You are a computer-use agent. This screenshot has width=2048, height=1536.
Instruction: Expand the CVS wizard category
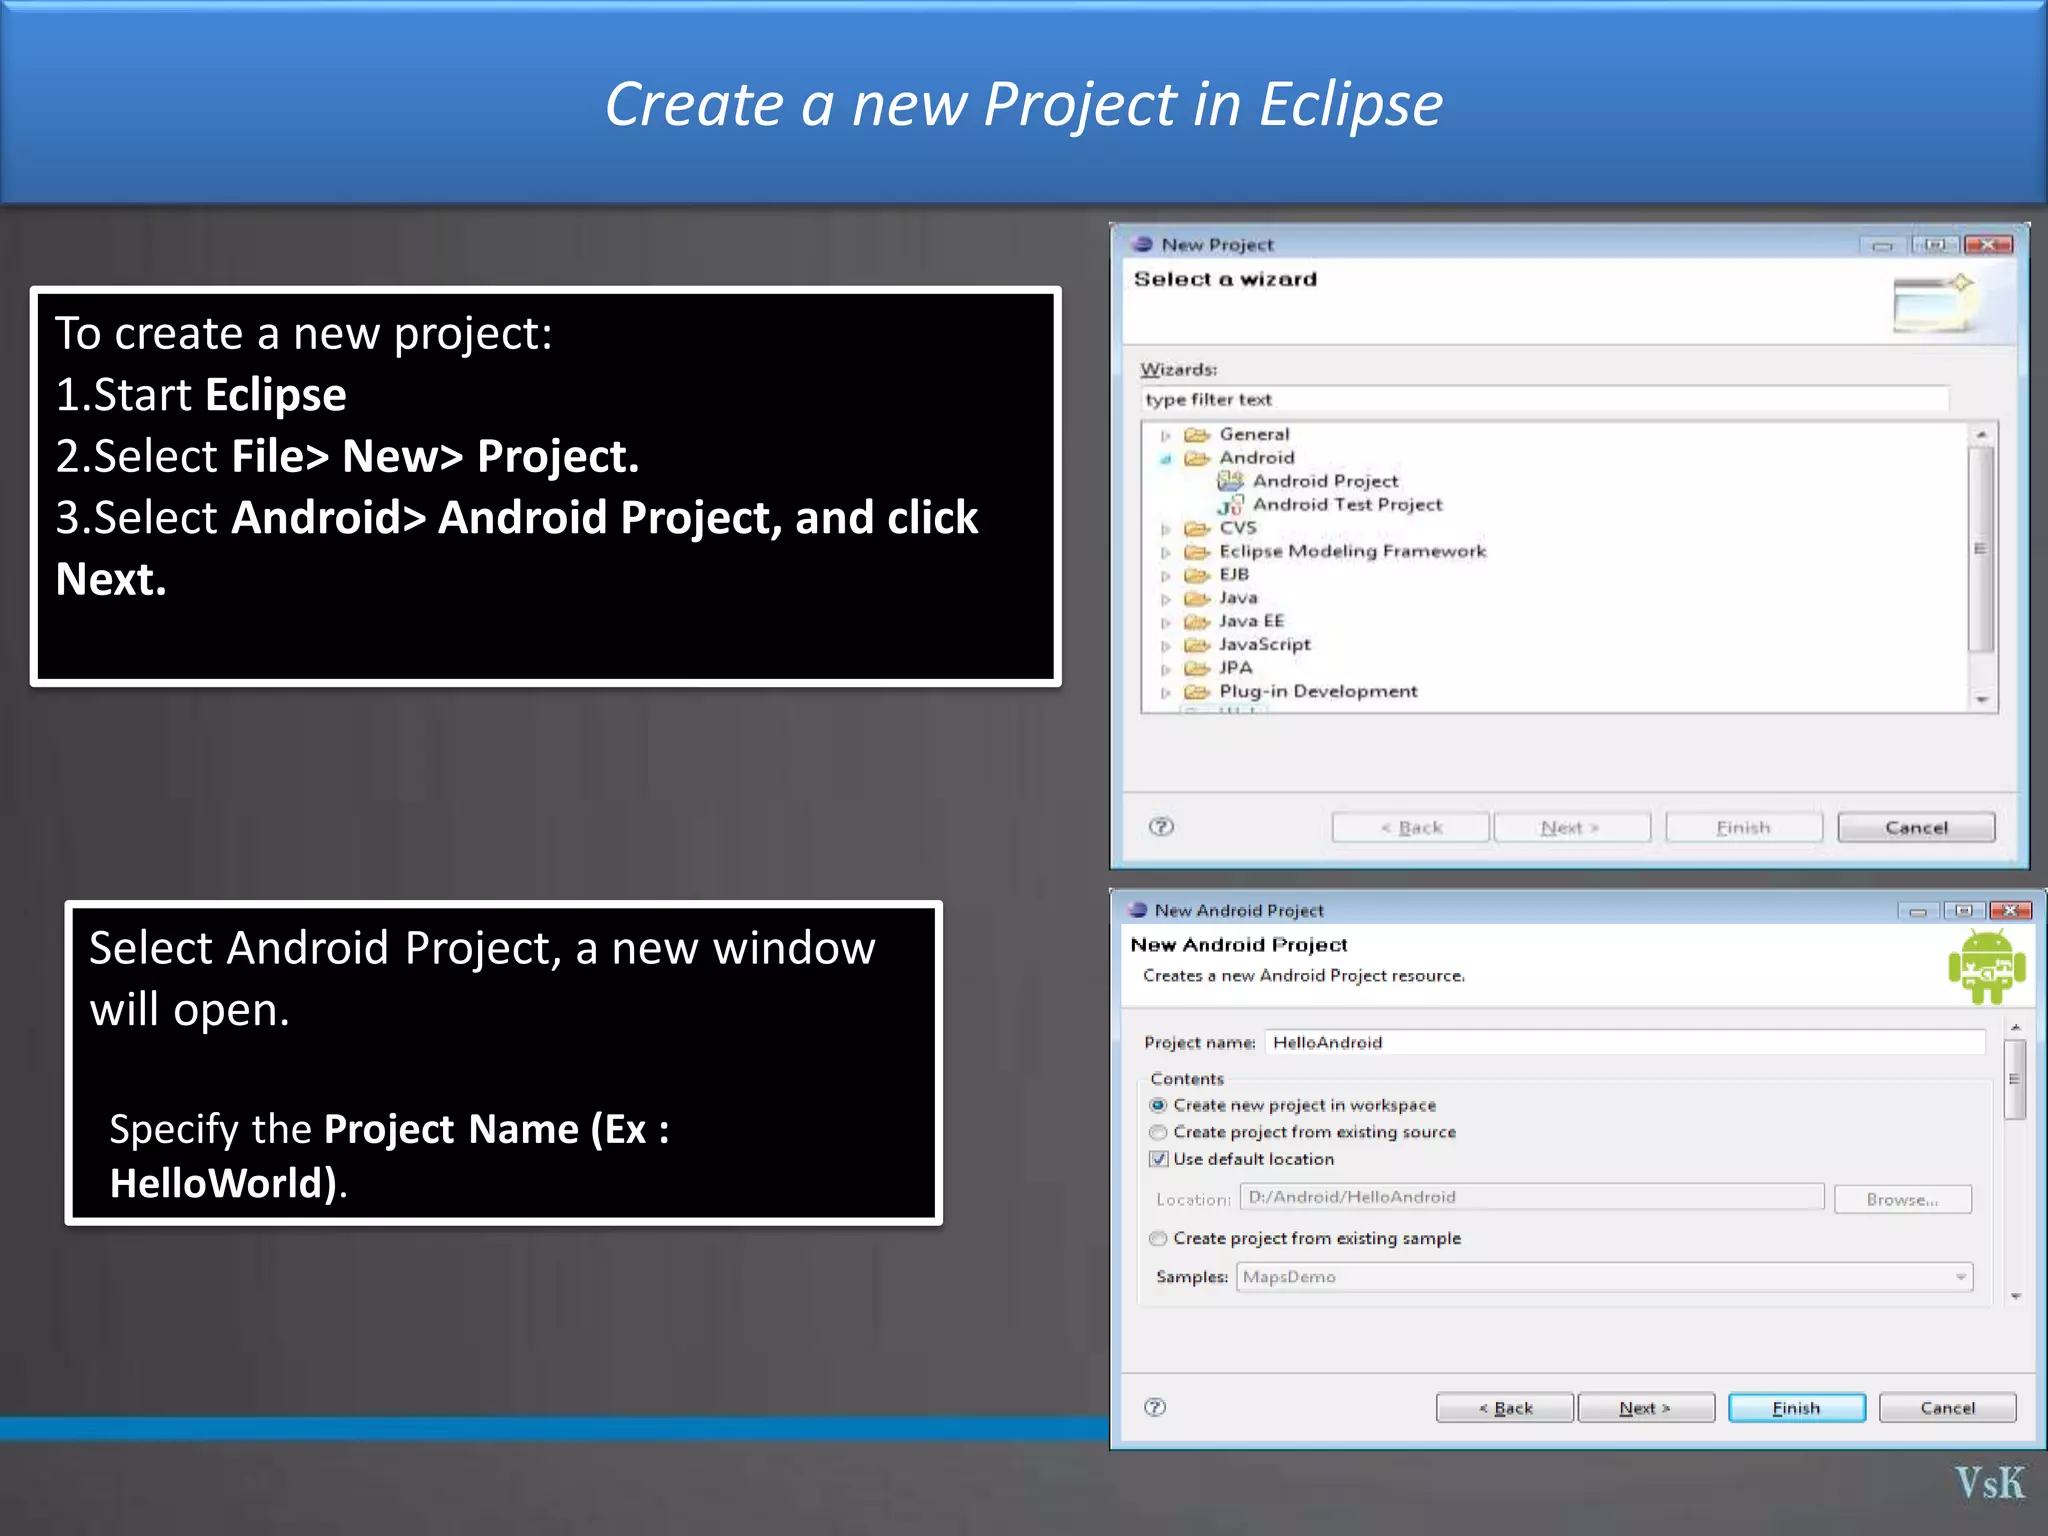[1165, 529]
